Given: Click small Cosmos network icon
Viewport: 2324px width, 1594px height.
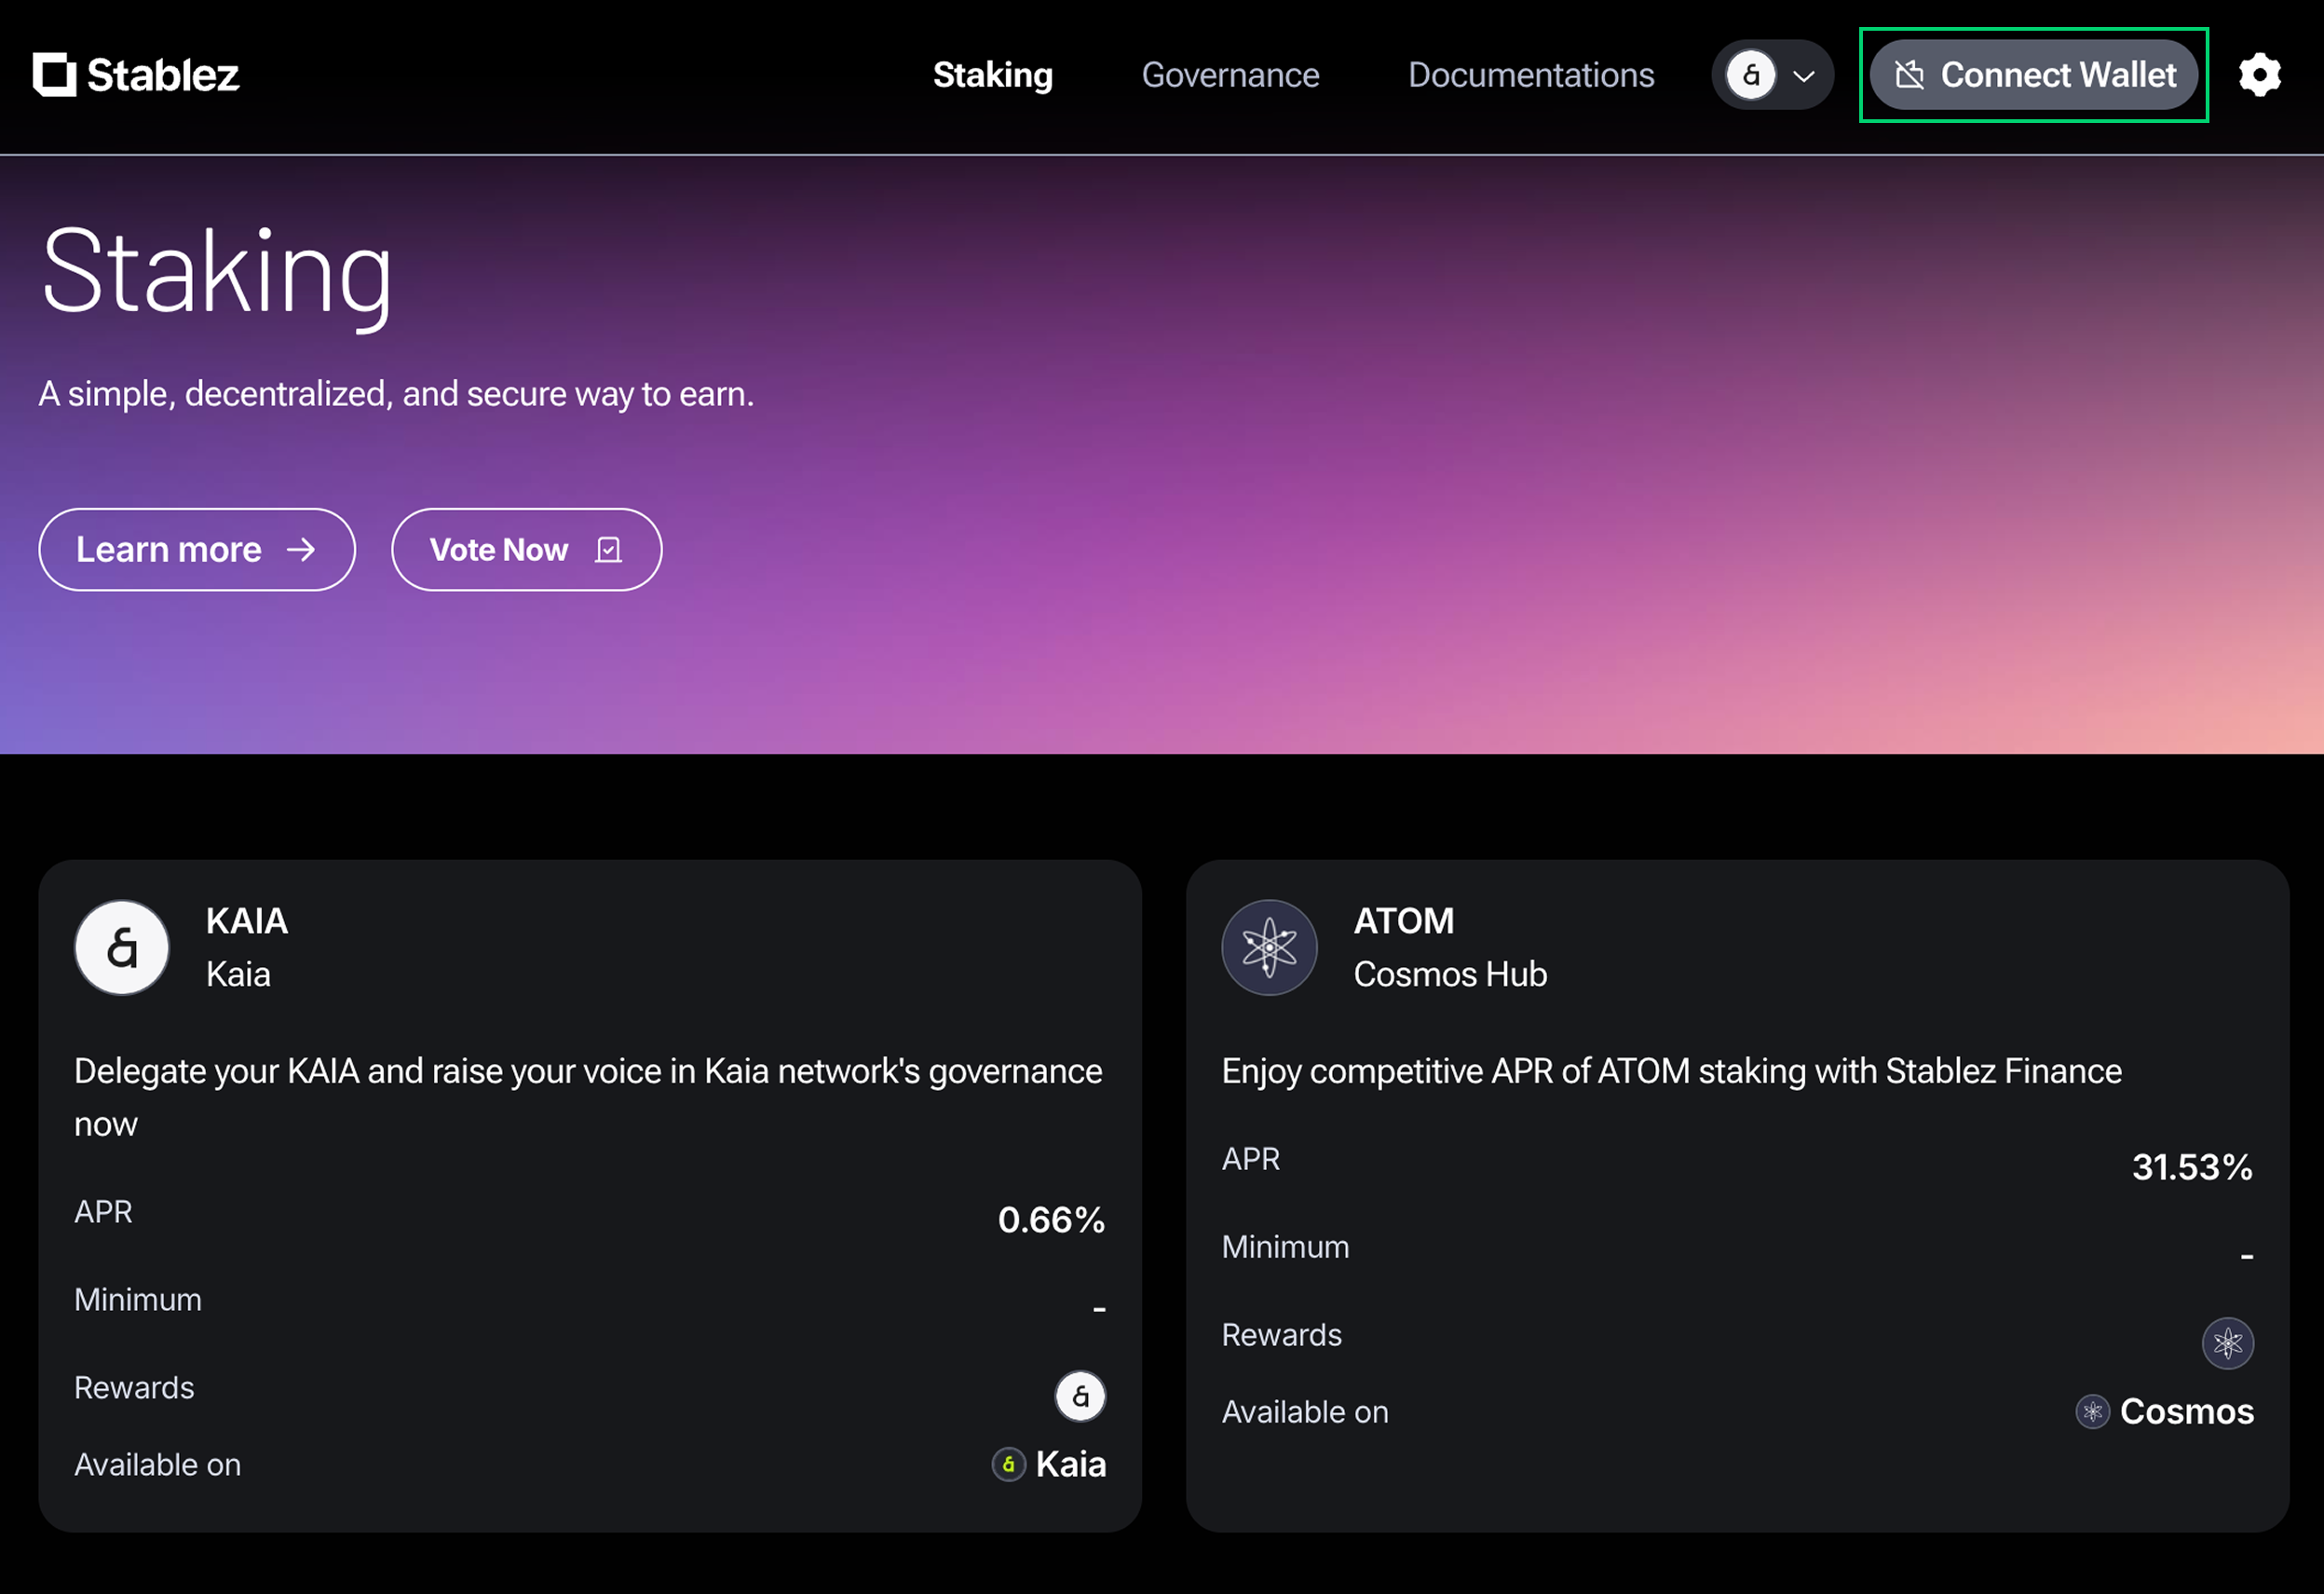Looking at the screenshot, I should click(x=2092, y=1411).
